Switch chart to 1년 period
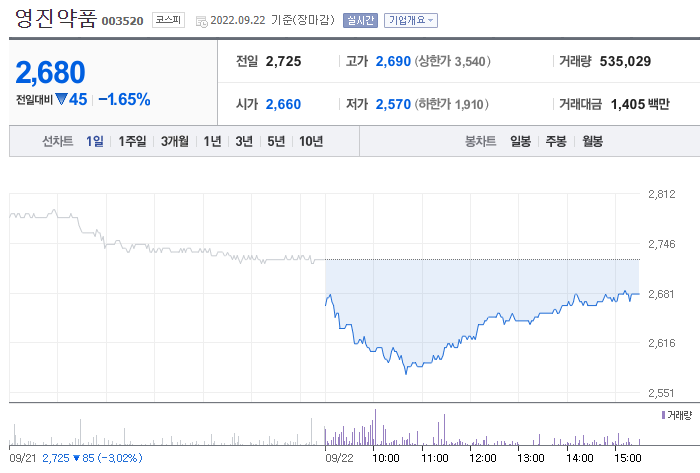The width and height of the screenshot is (700, 473). pos(212,141)
